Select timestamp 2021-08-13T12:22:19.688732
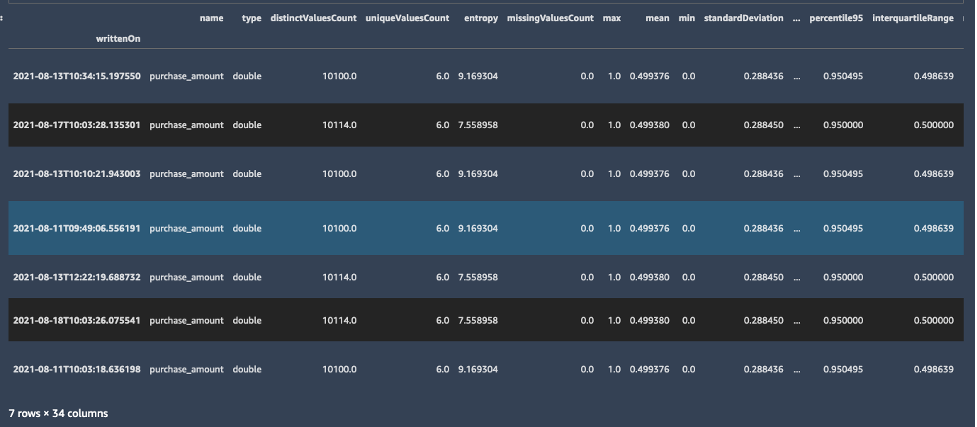 77,277
